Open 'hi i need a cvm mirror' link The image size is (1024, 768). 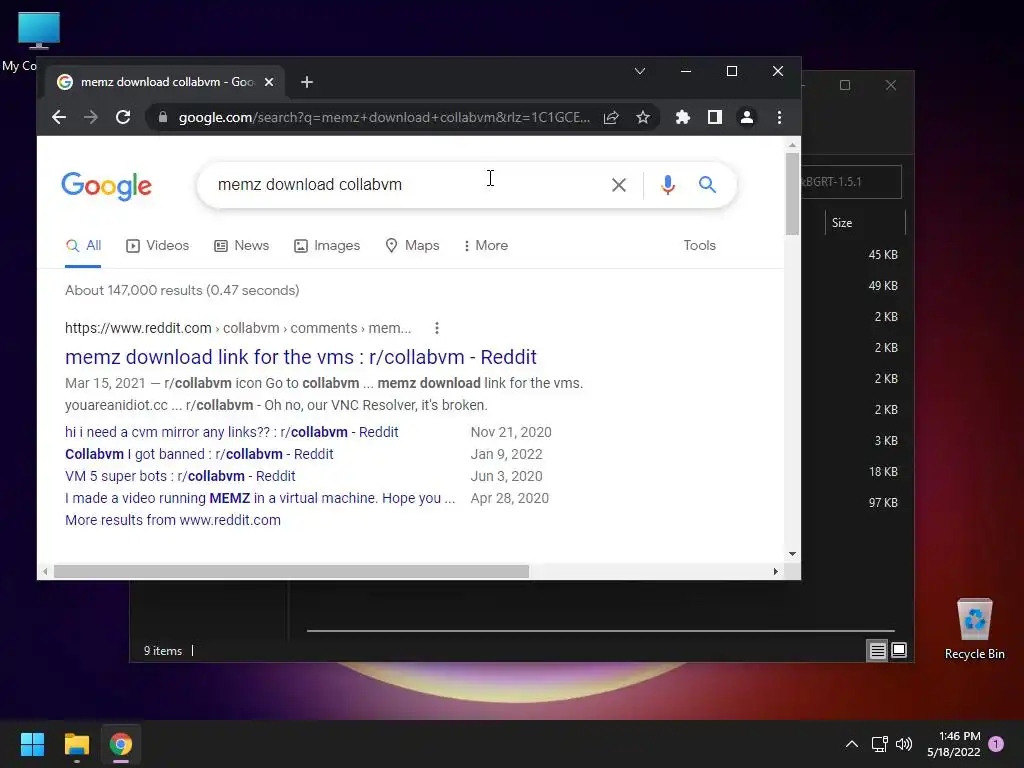point(231,432)
